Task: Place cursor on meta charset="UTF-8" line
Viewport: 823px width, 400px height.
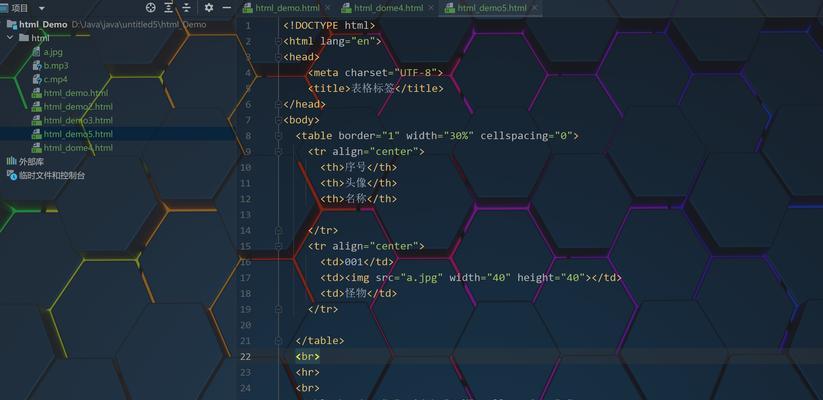Action: pos(376,72)
